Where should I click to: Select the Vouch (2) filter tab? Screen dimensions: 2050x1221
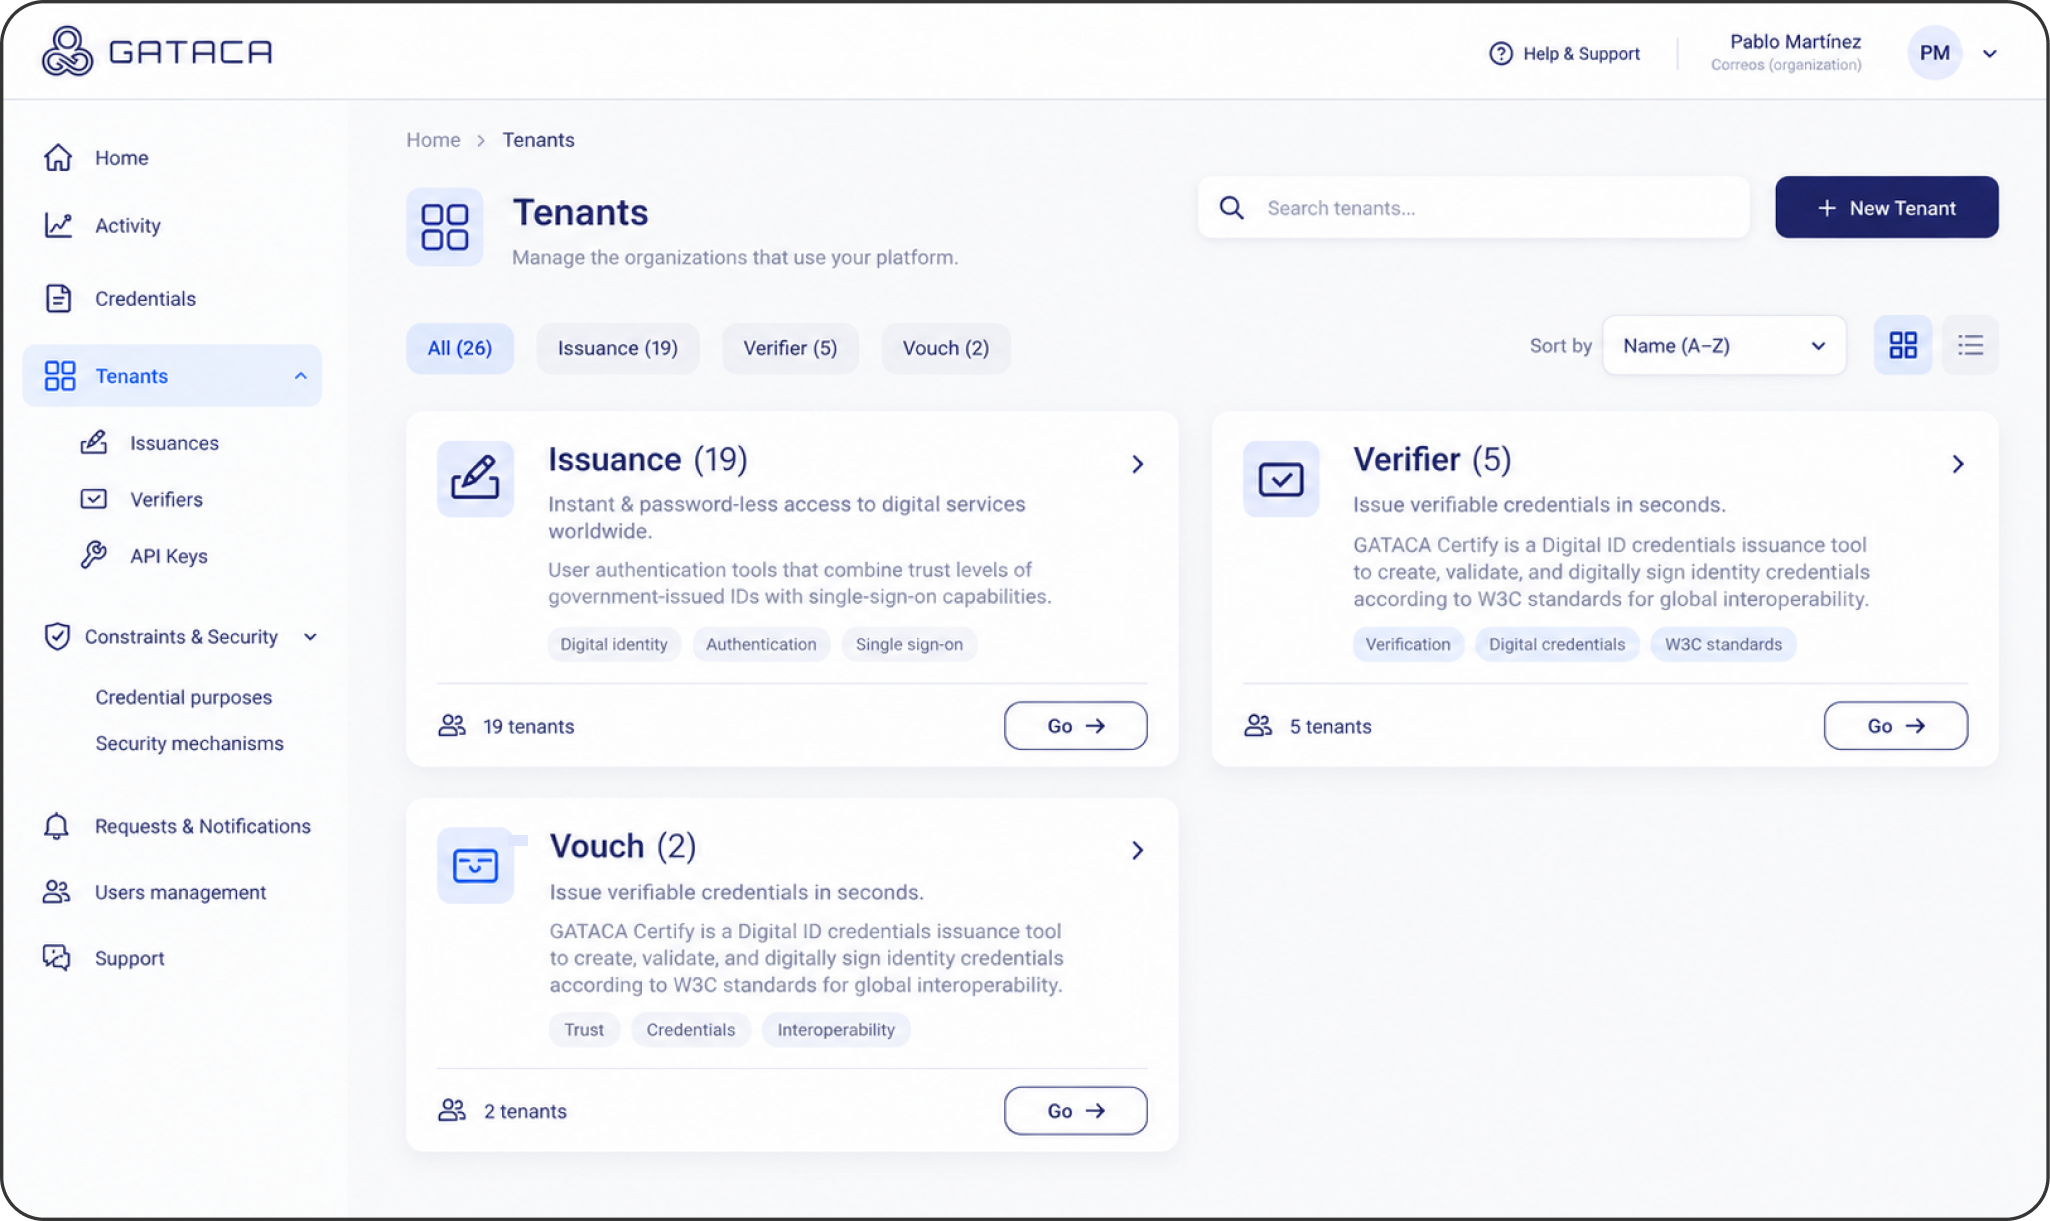pyautogui.click(x=946, y=348)
